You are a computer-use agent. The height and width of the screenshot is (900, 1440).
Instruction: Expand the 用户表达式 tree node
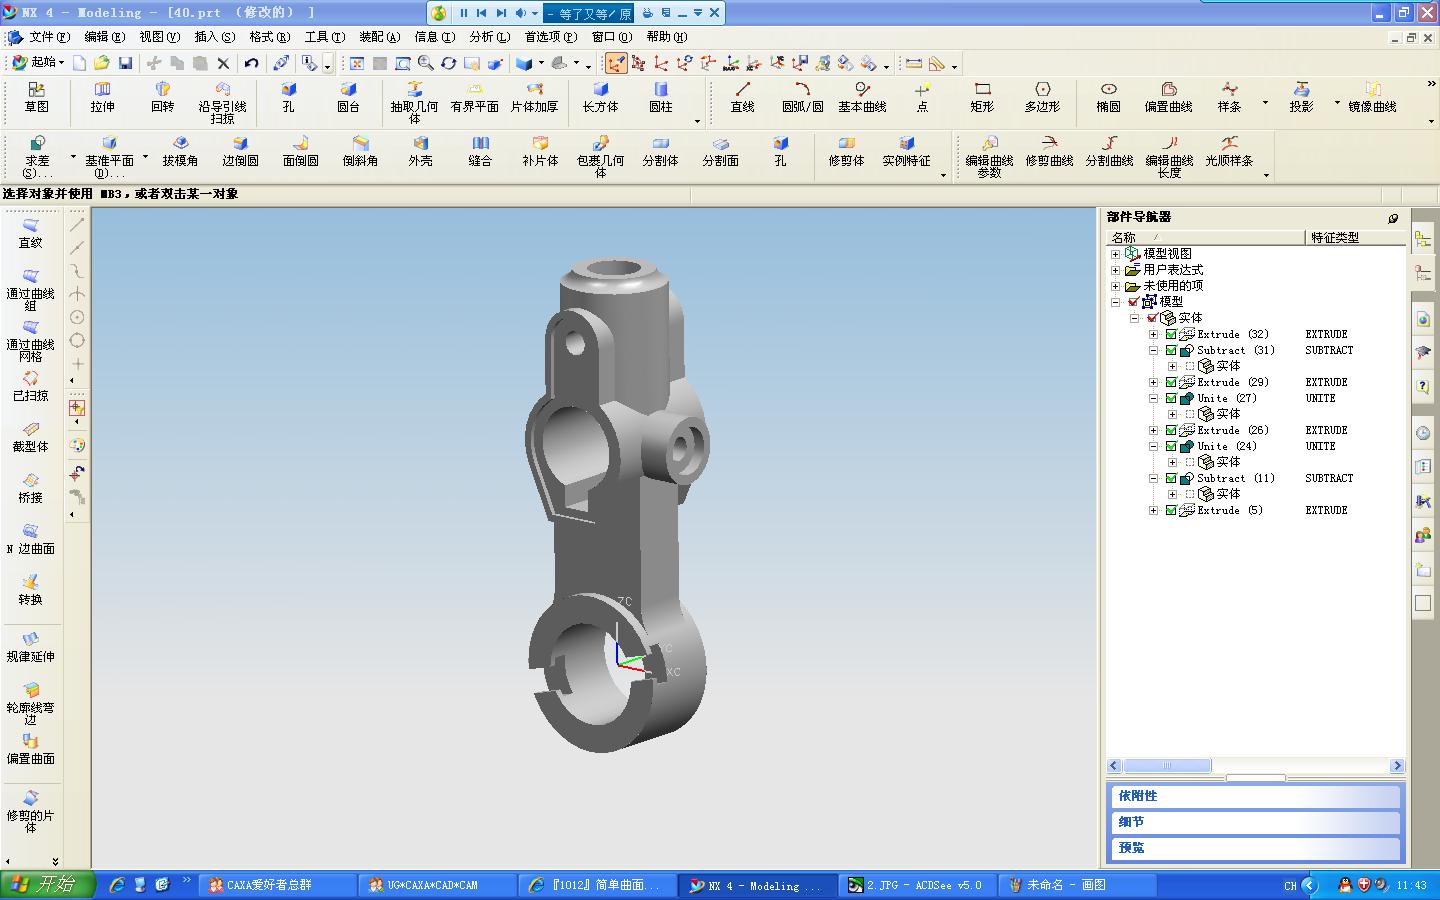click(x=1116, y=270)
